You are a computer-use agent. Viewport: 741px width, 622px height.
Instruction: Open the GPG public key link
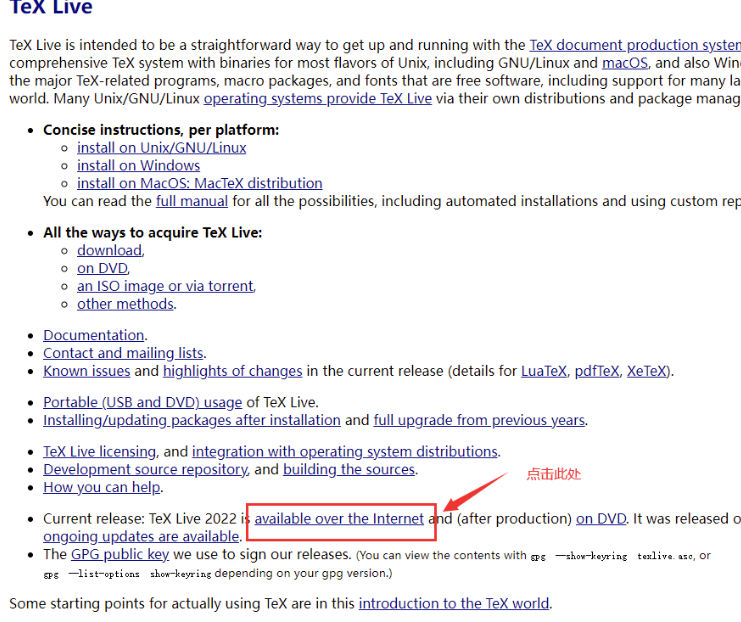[x=120, y=554]
